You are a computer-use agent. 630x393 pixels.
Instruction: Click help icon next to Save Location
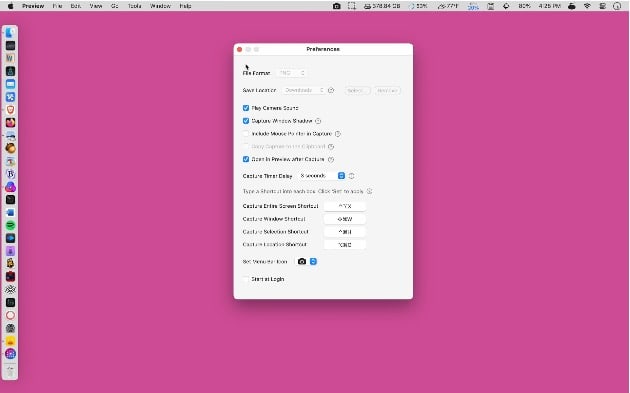(331, 90)
